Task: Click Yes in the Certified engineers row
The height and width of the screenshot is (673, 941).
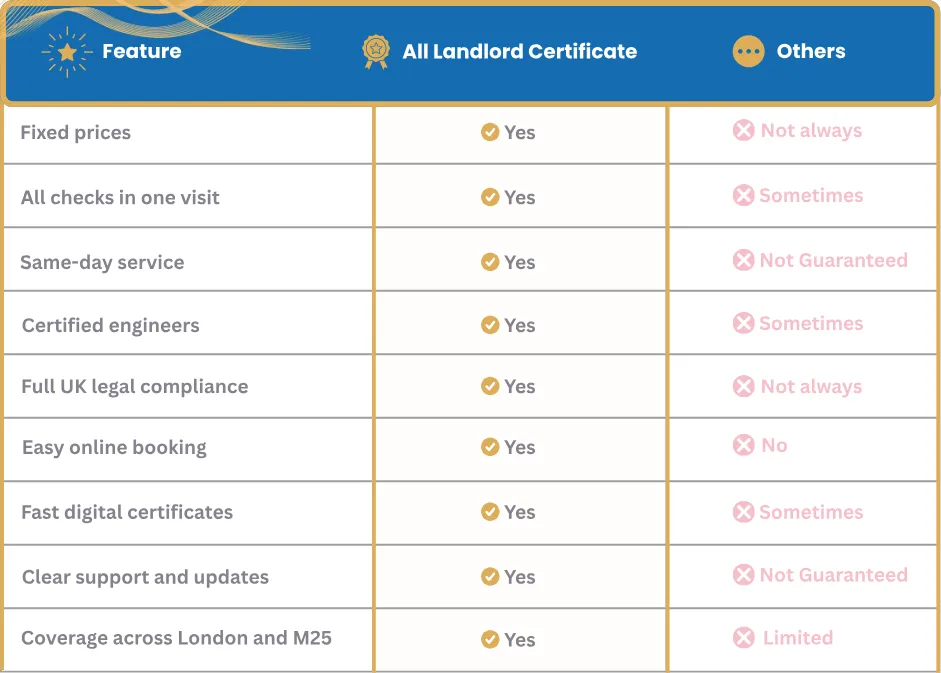Action: point(519,325)
